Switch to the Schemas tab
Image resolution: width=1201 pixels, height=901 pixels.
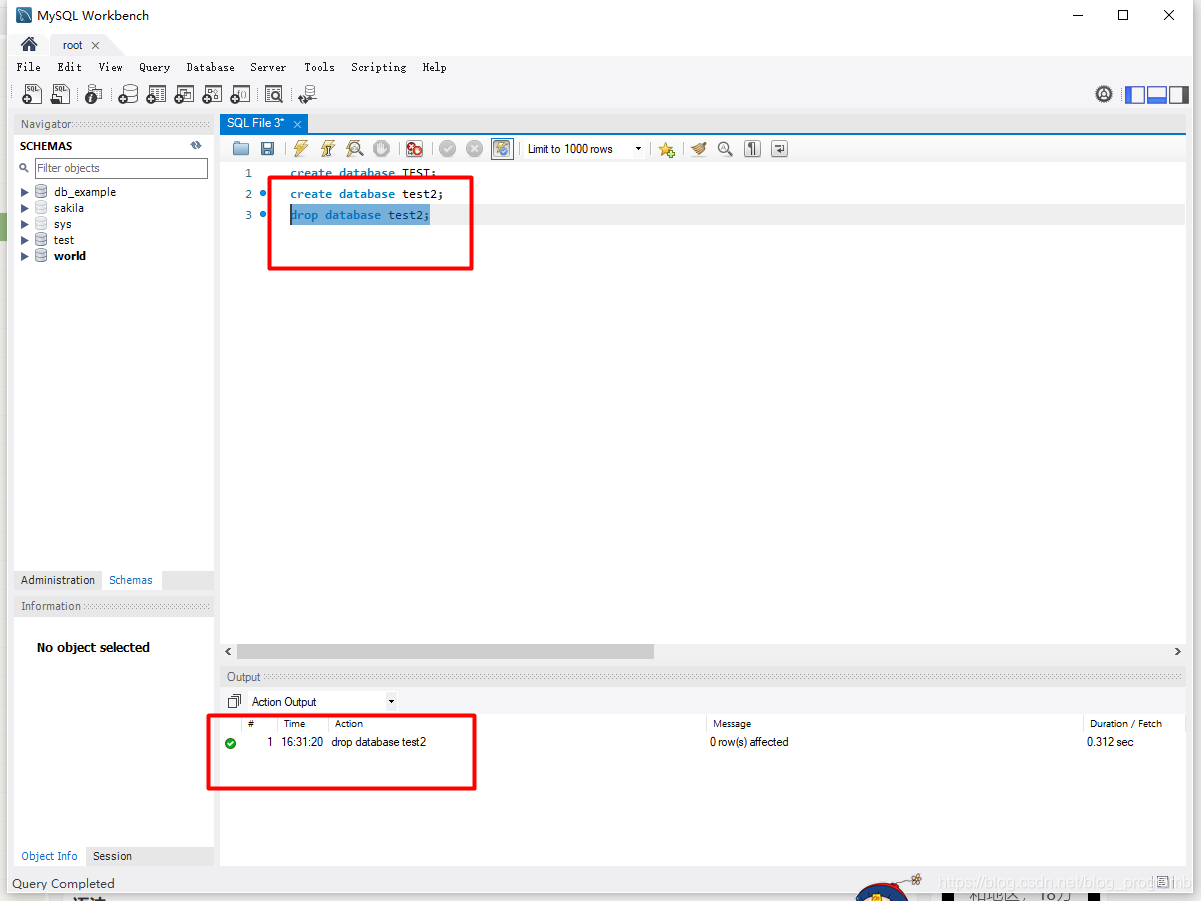point(131,580)
